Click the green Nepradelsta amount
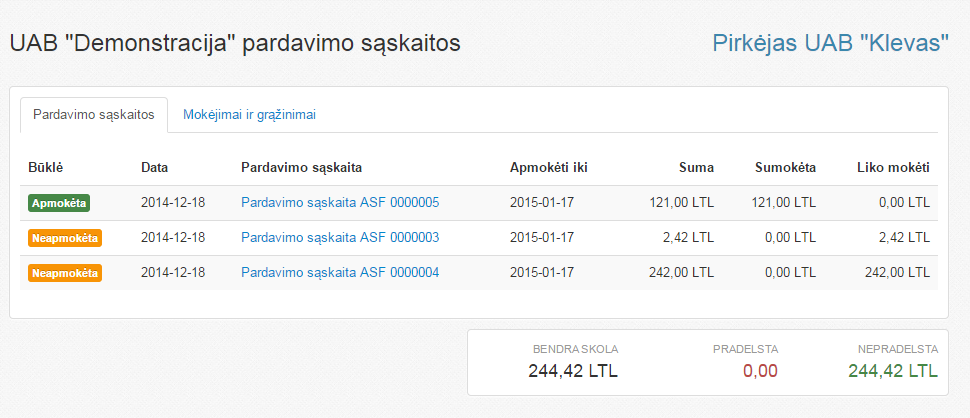 tap(892, 372)
